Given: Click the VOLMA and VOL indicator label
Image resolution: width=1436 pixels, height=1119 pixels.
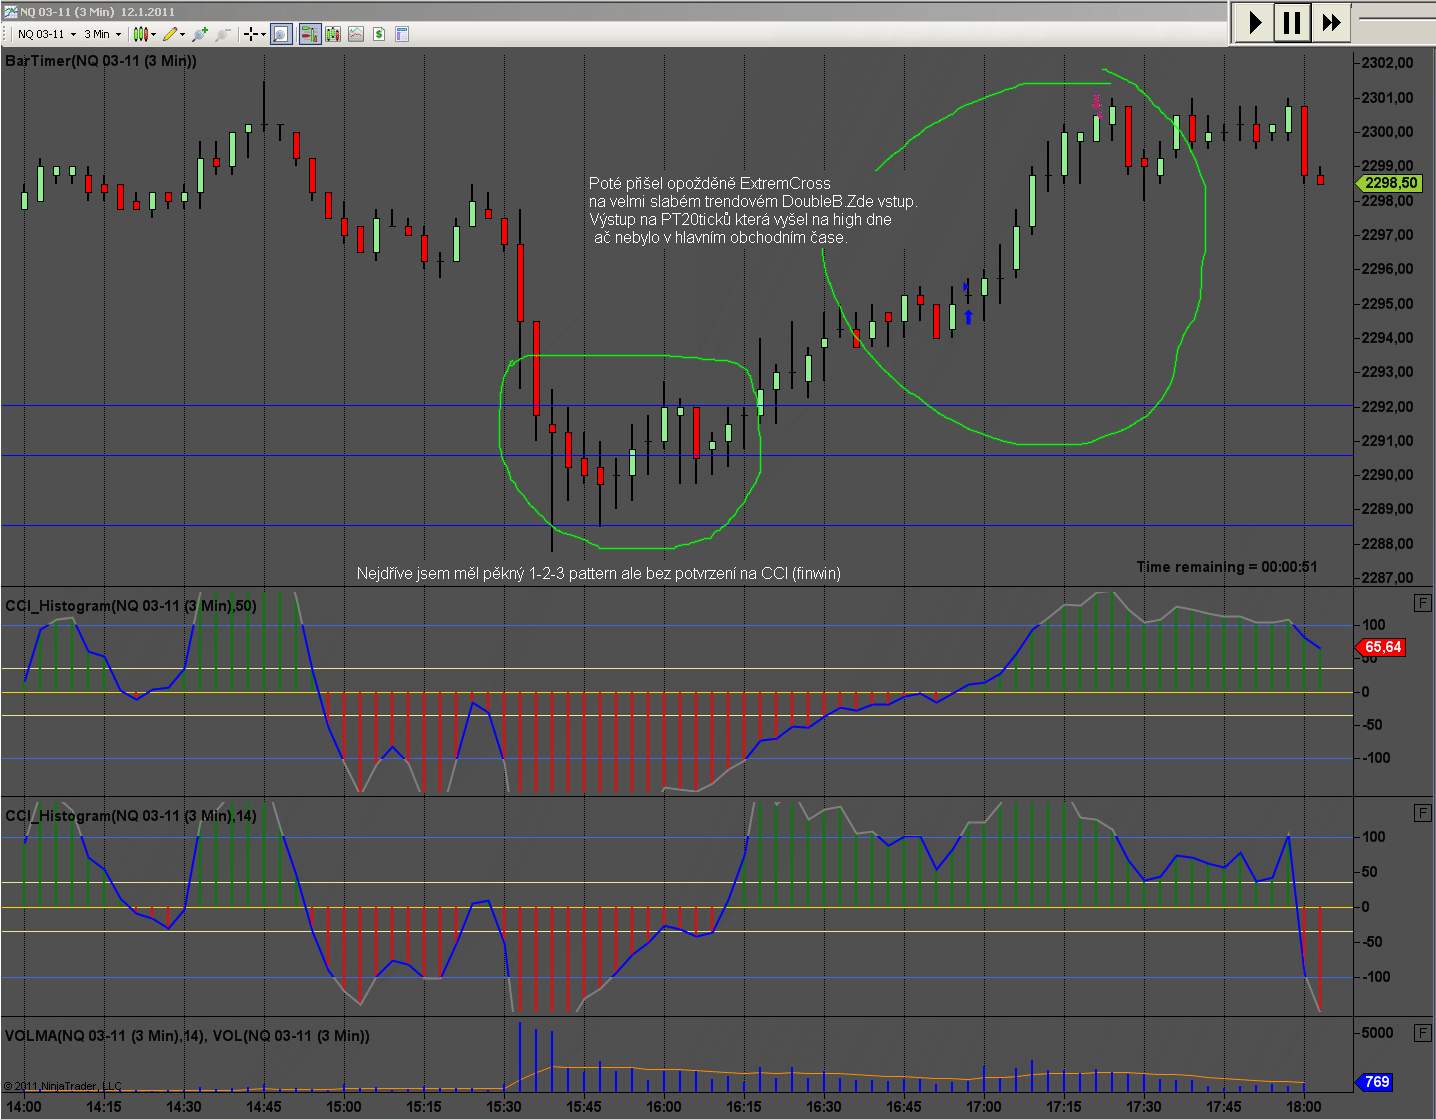Looking at the screenshot, I should click(x=187, y=1036).
